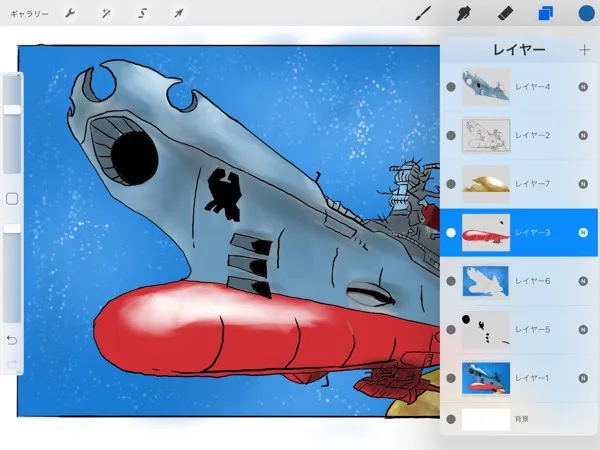Toggle visibility of selected レイヤー3

tap(451, 233)
